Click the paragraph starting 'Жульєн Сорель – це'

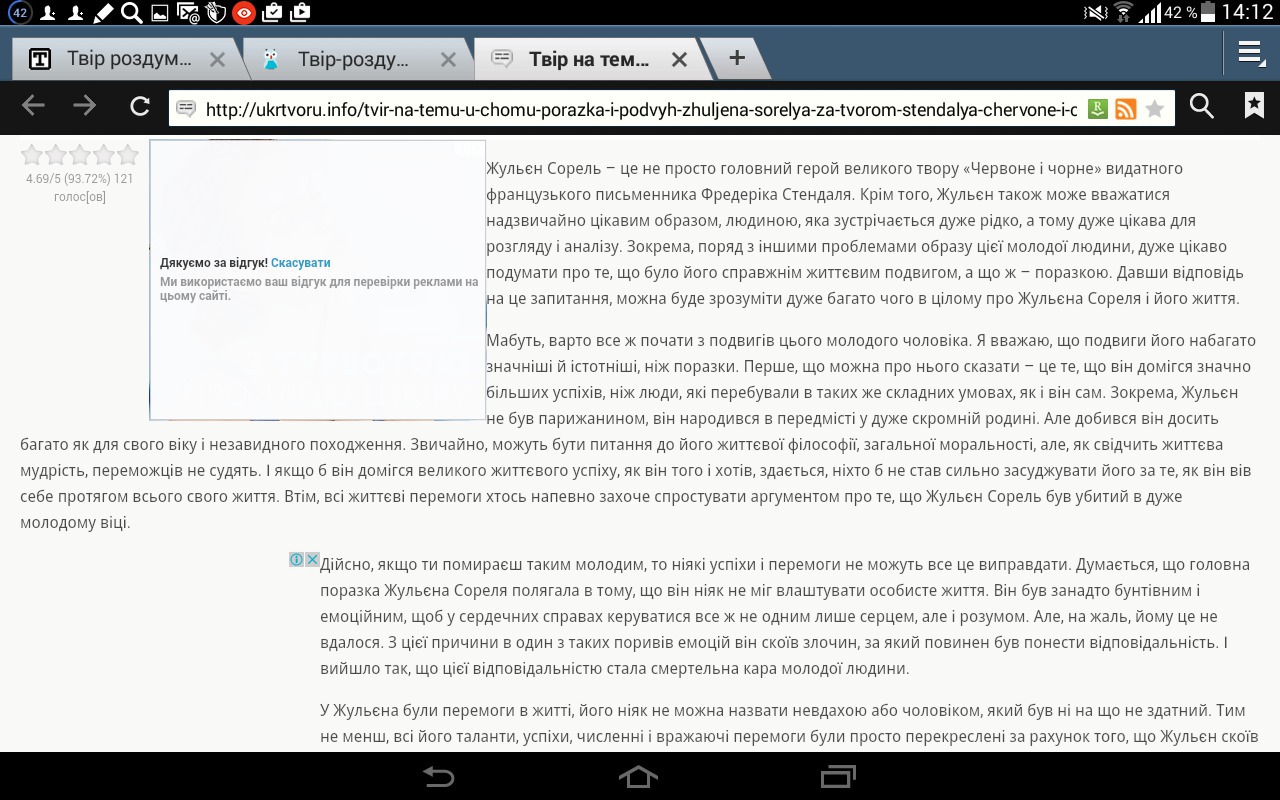[x=863, y=233]
